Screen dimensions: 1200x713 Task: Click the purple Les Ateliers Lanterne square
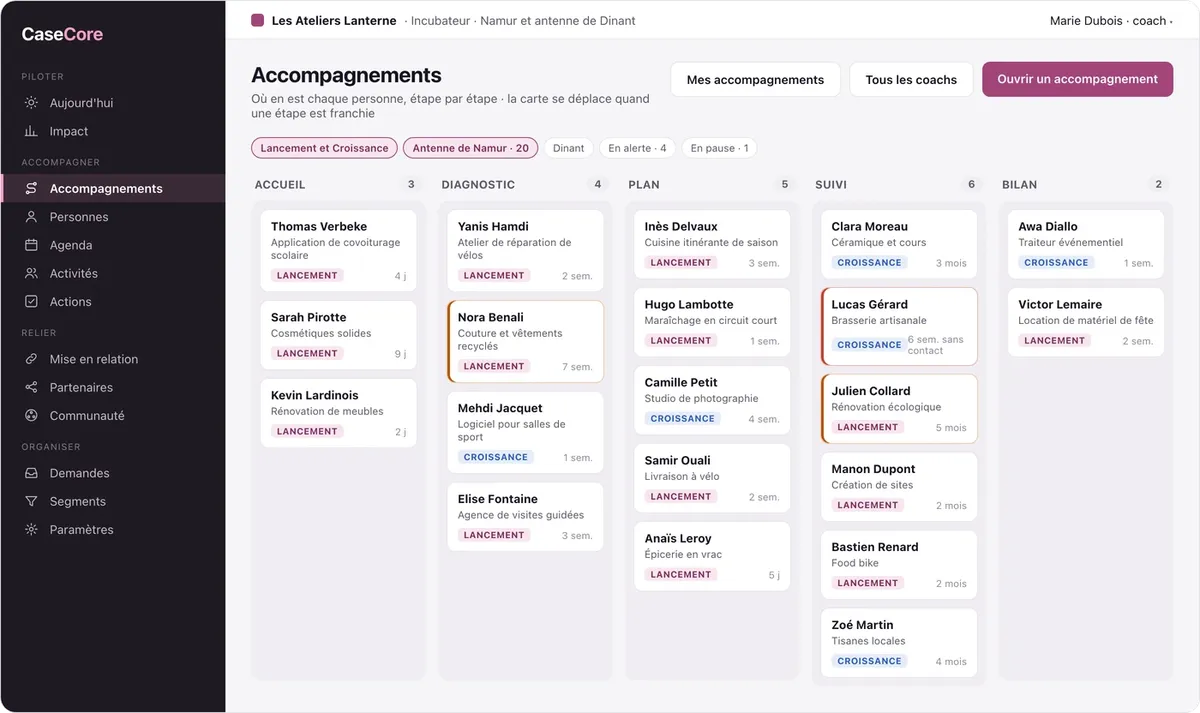tap(258, 20)
